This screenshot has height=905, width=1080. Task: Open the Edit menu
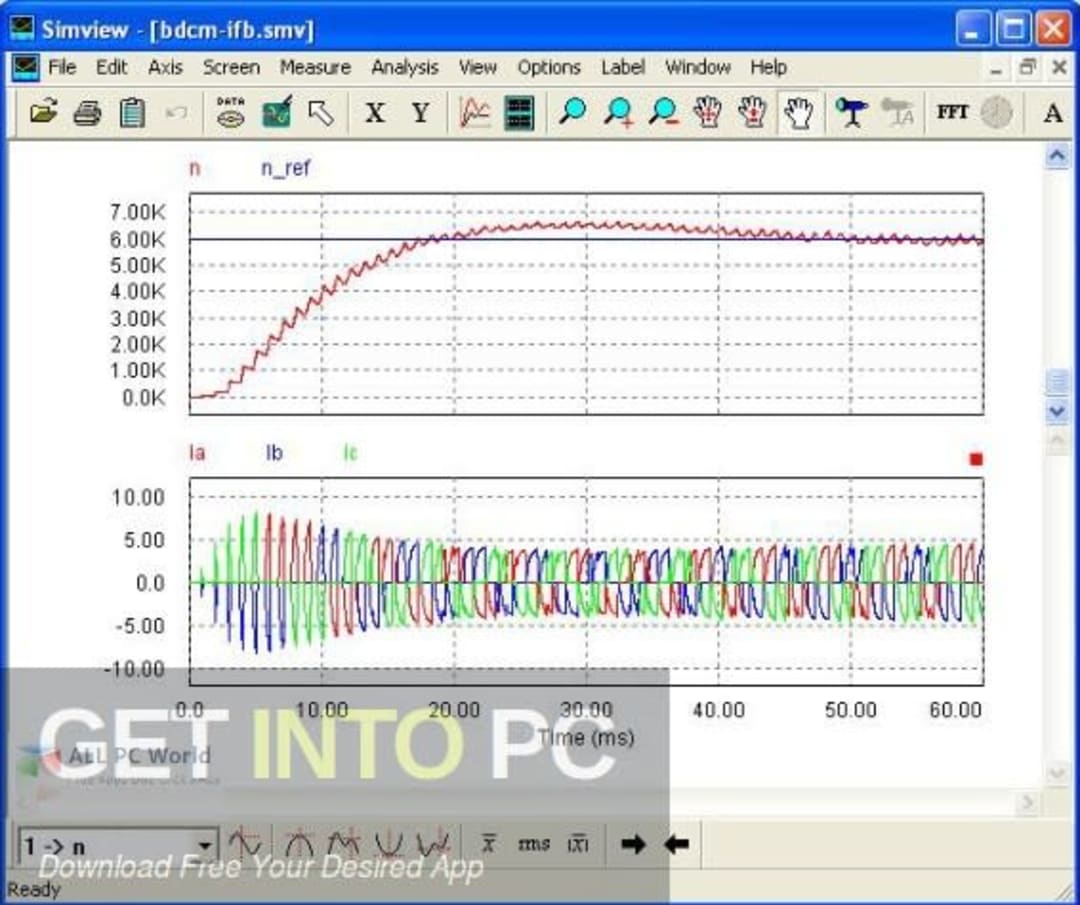[x=112, y=67]
